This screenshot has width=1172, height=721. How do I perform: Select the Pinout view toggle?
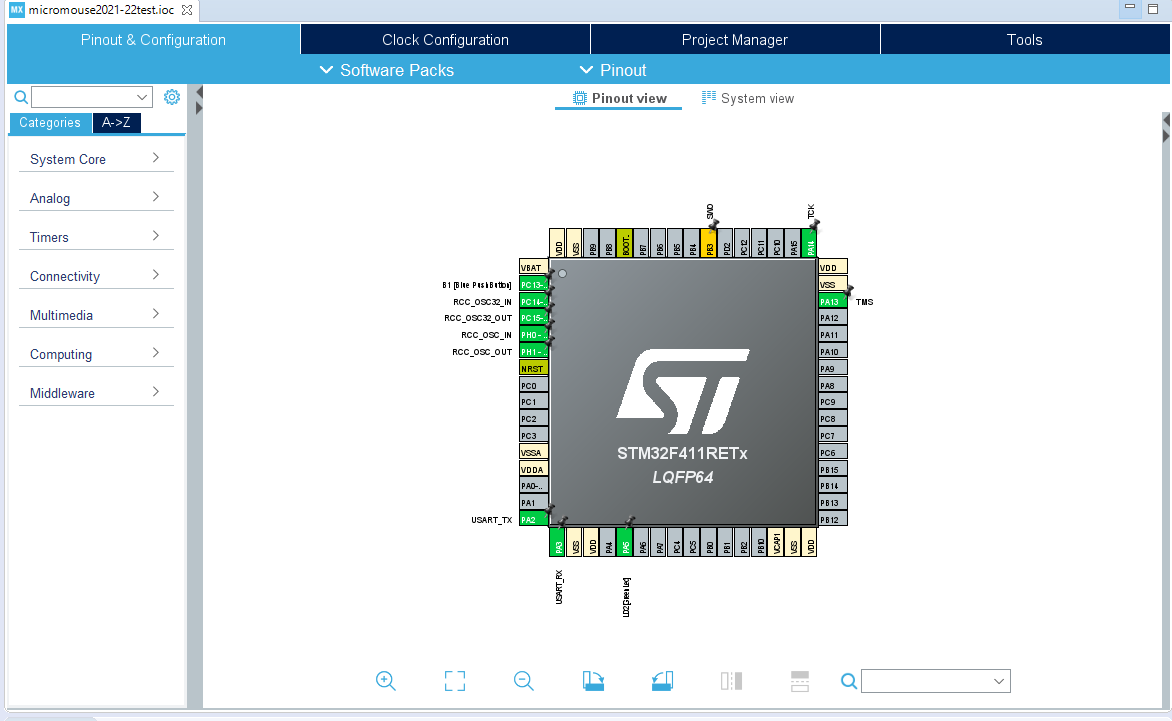[619, 98]
